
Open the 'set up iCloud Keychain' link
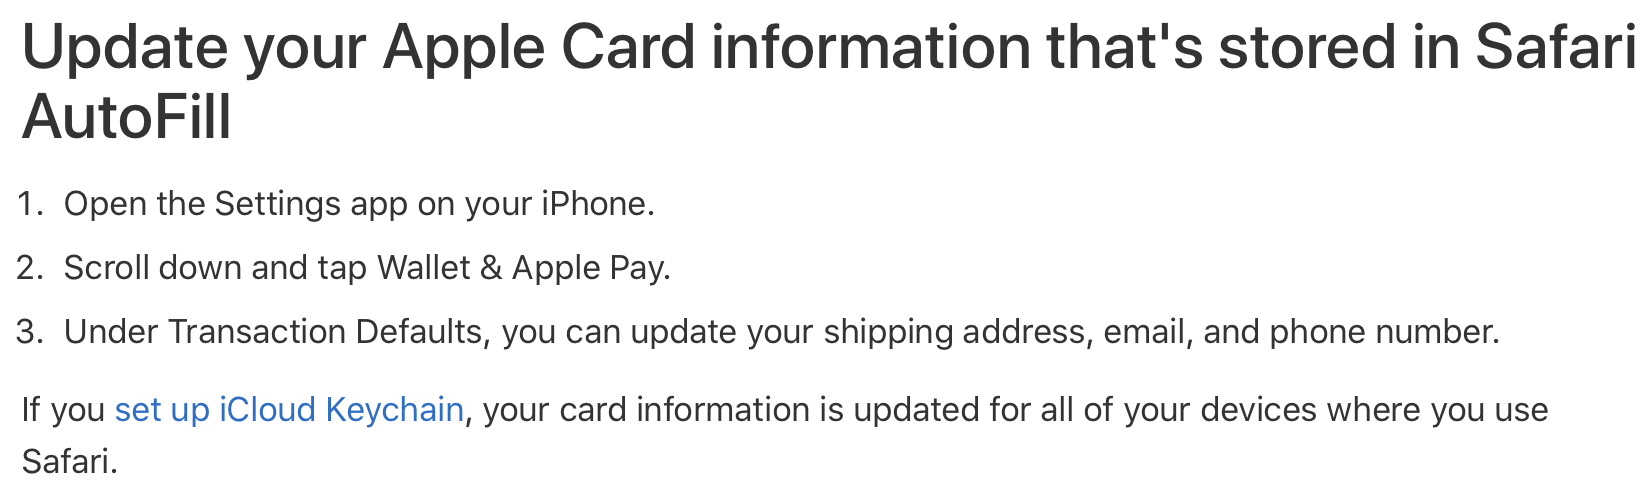[289, 410]
